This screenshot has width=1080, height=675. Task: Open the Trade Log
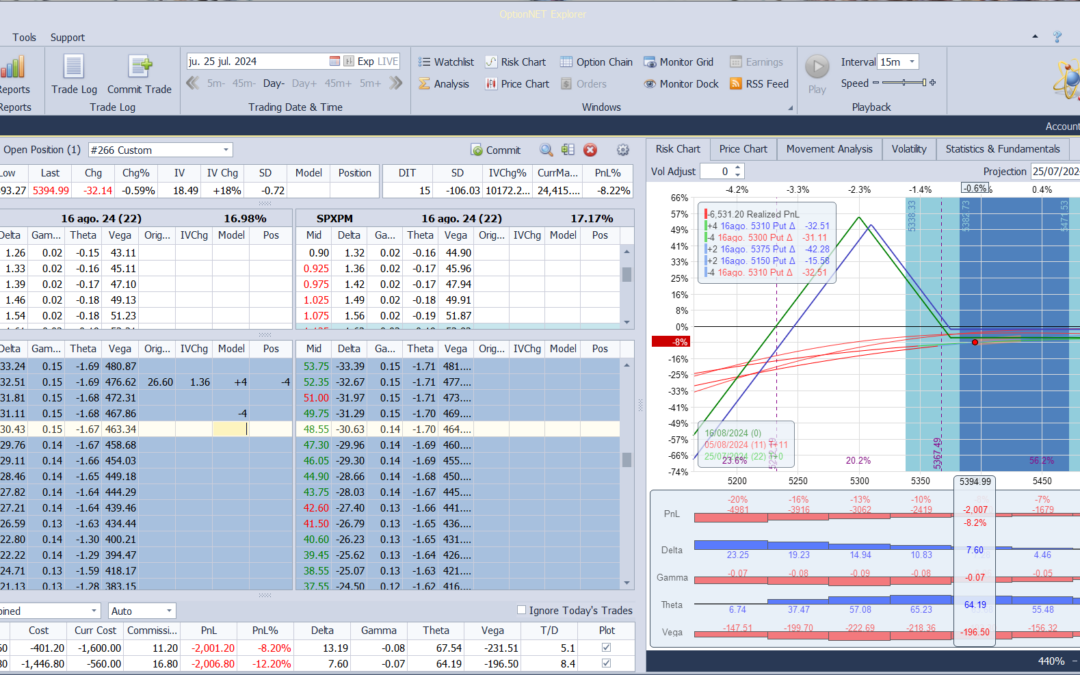click(74, 74)
